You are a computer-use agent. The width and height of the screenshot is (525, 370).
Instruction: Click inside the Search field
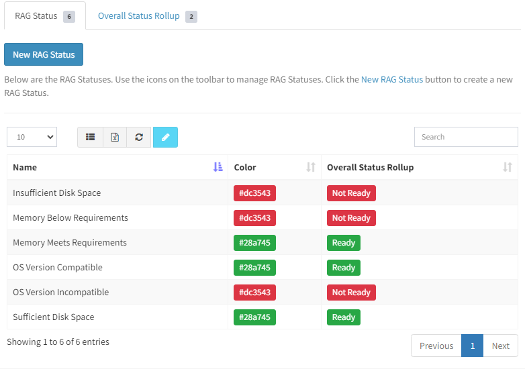(x=466, y=137)
